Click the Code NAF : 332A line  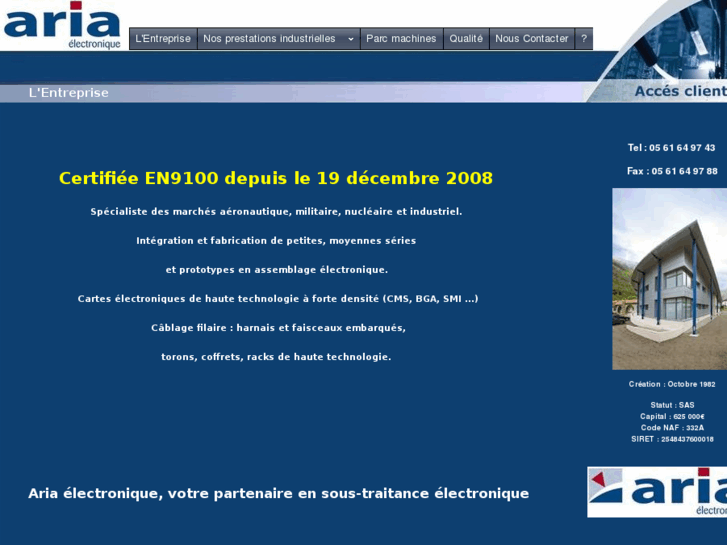pos(672,428)
